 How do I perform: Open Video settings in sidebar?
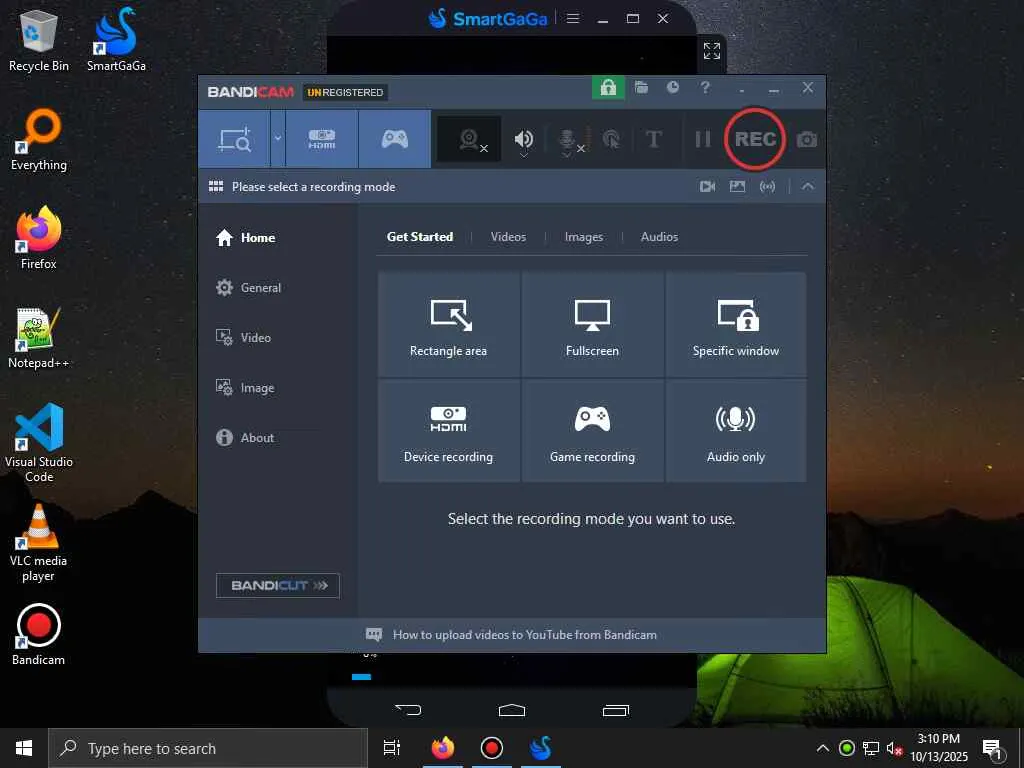click(x=243, y=338)
